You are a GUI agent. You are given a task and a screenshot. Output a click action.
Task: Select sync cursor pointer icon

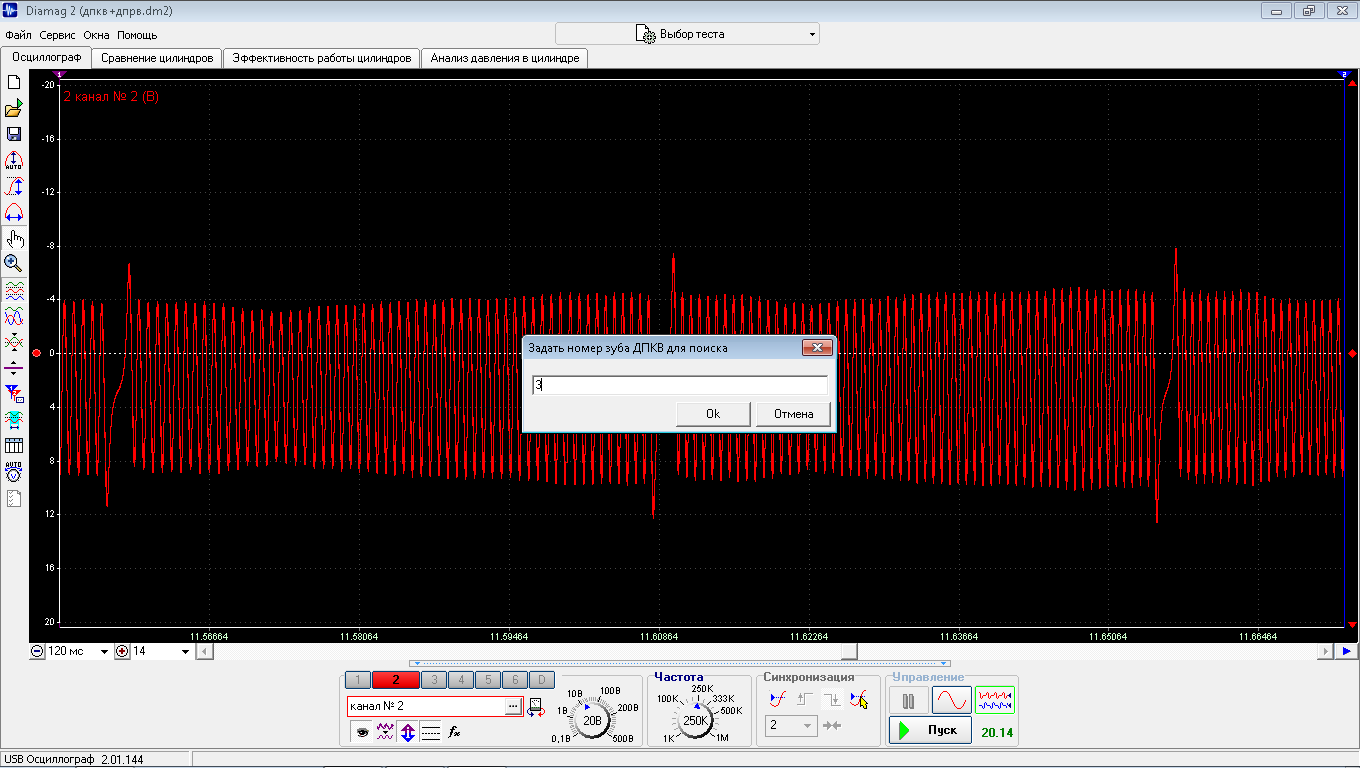tap(858, 699)
